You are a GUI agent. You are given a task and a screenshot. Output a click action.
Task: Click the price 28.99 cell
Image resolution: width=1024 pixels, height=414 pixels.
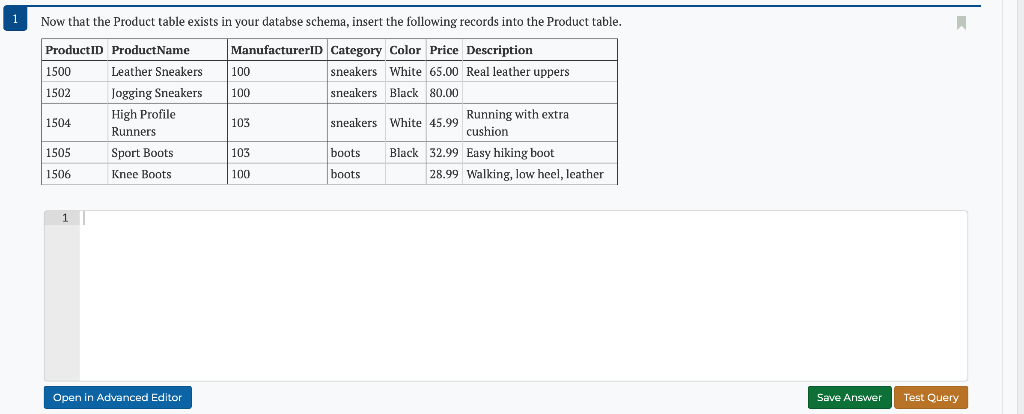pos(444,174)
